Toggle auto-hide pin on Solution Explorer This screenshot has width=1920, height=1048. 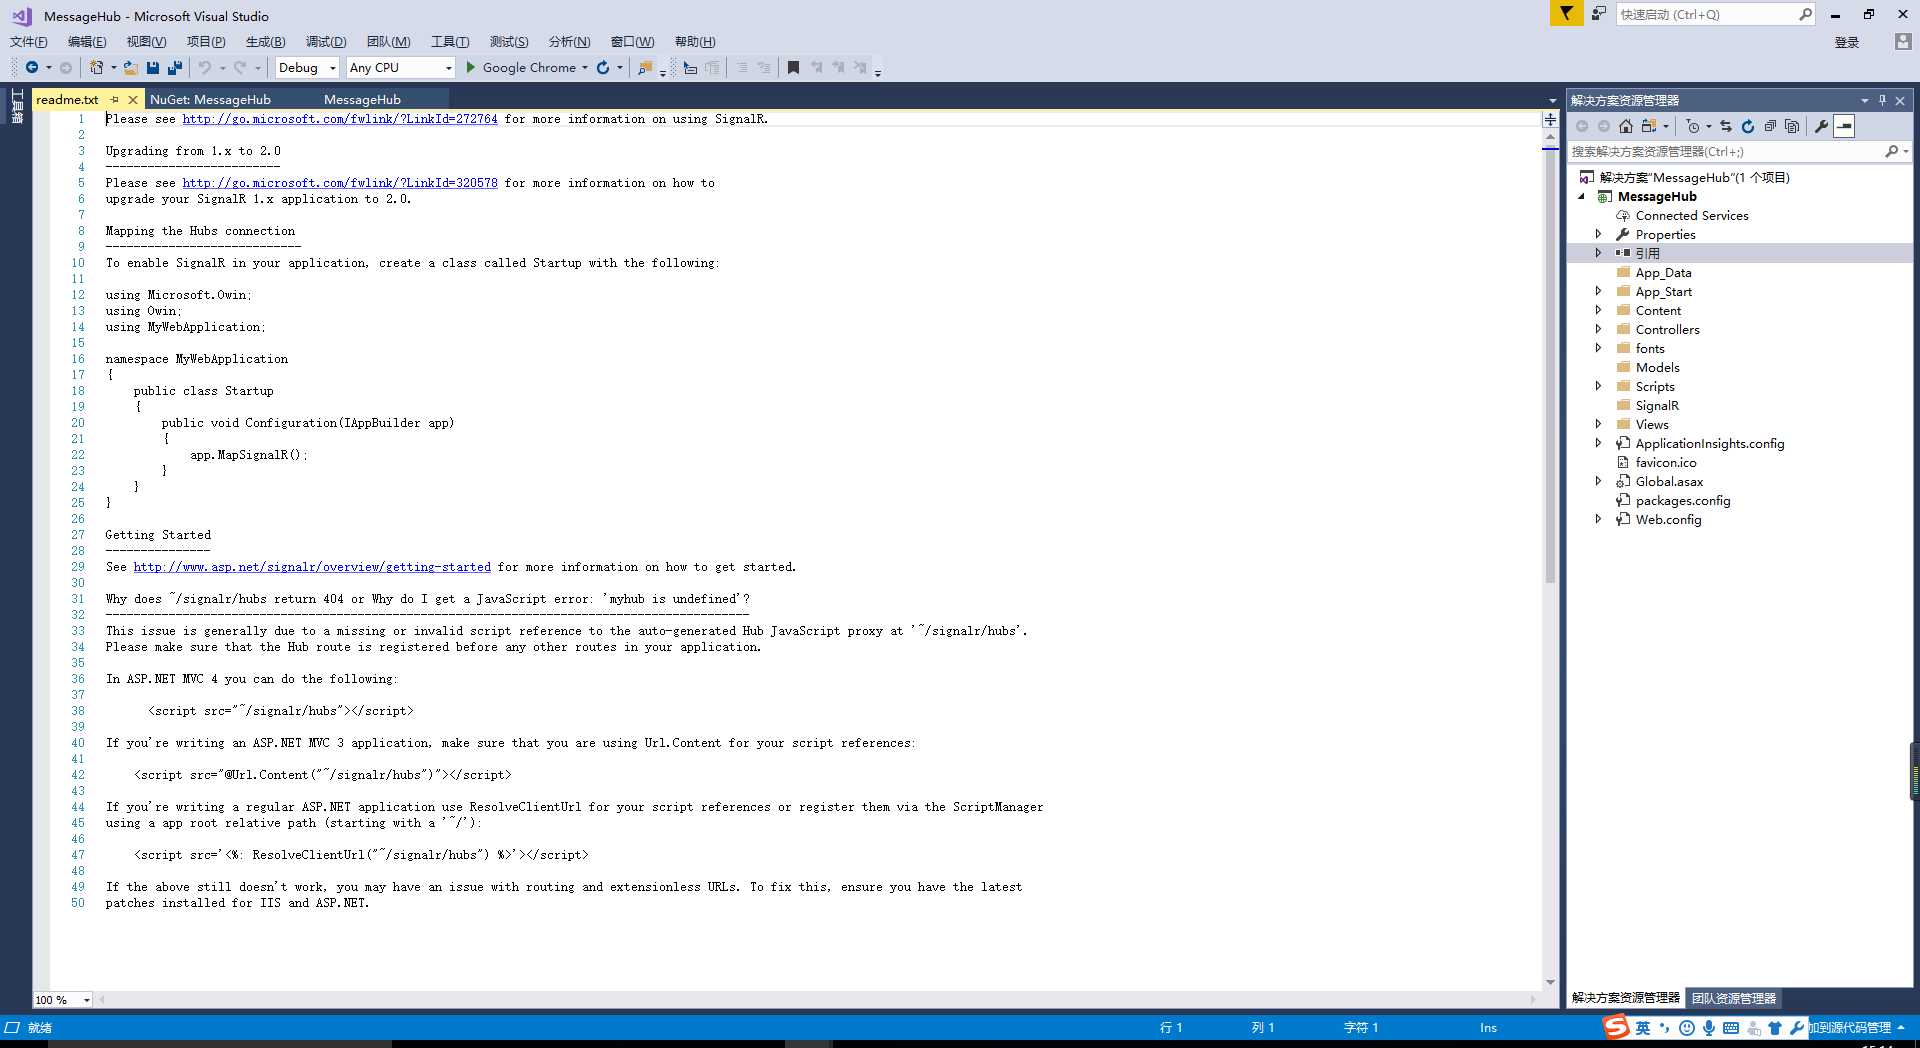pyautogui.click(x=1882, y=100)
